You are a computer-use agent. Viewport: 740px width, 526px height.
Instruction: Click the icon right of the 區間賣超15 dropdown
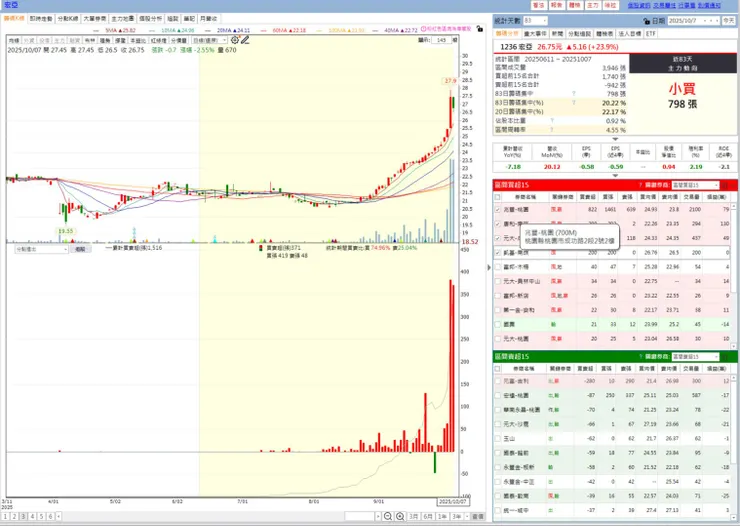(x=724, y=357)
